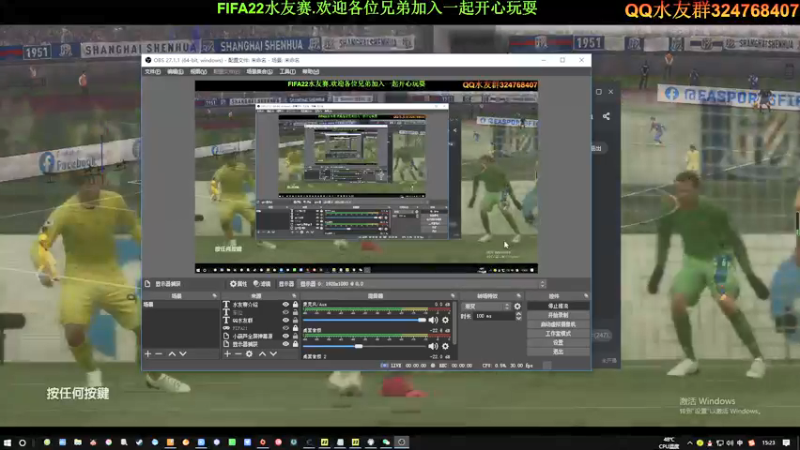800x450 pixels.
Task: Click 启动虚拟摄像机 virtual camera button
Action: click(x=558, y=324)
